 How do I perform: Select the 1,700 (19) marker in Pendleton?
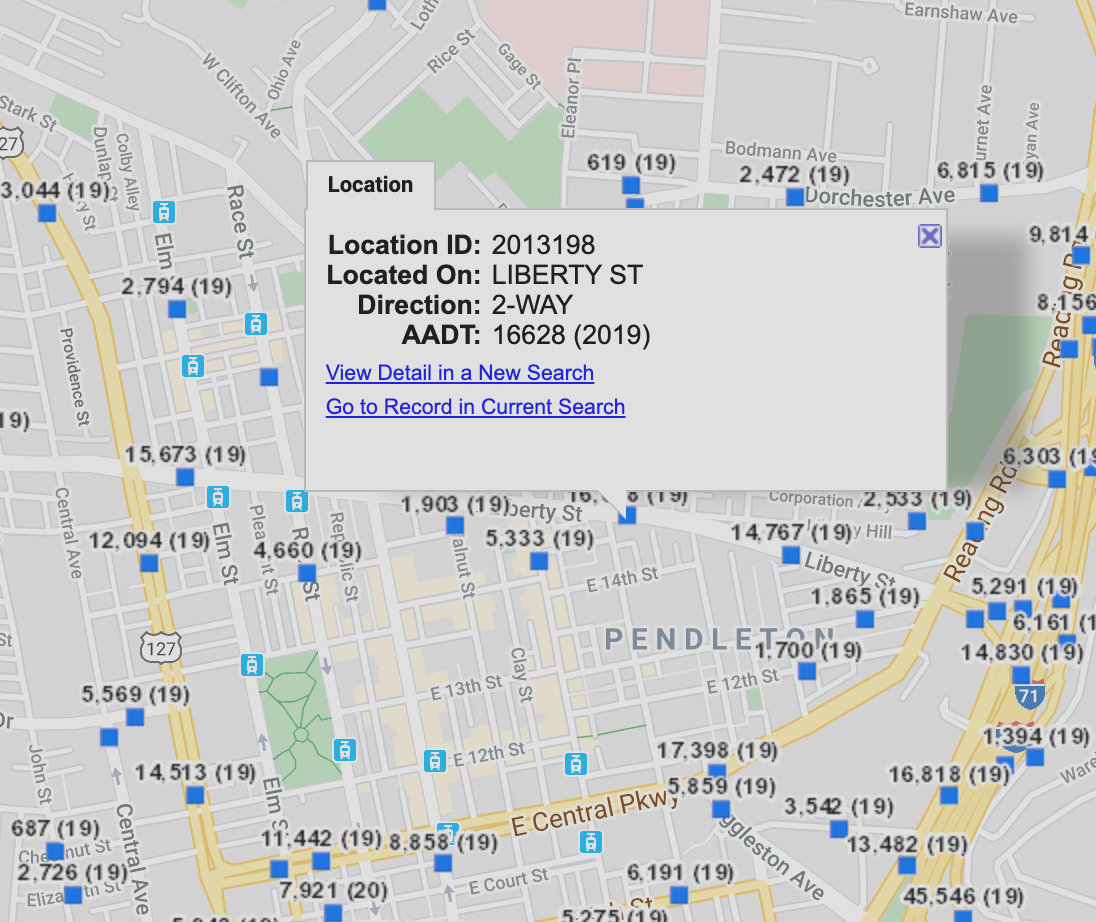click(807, 671)
